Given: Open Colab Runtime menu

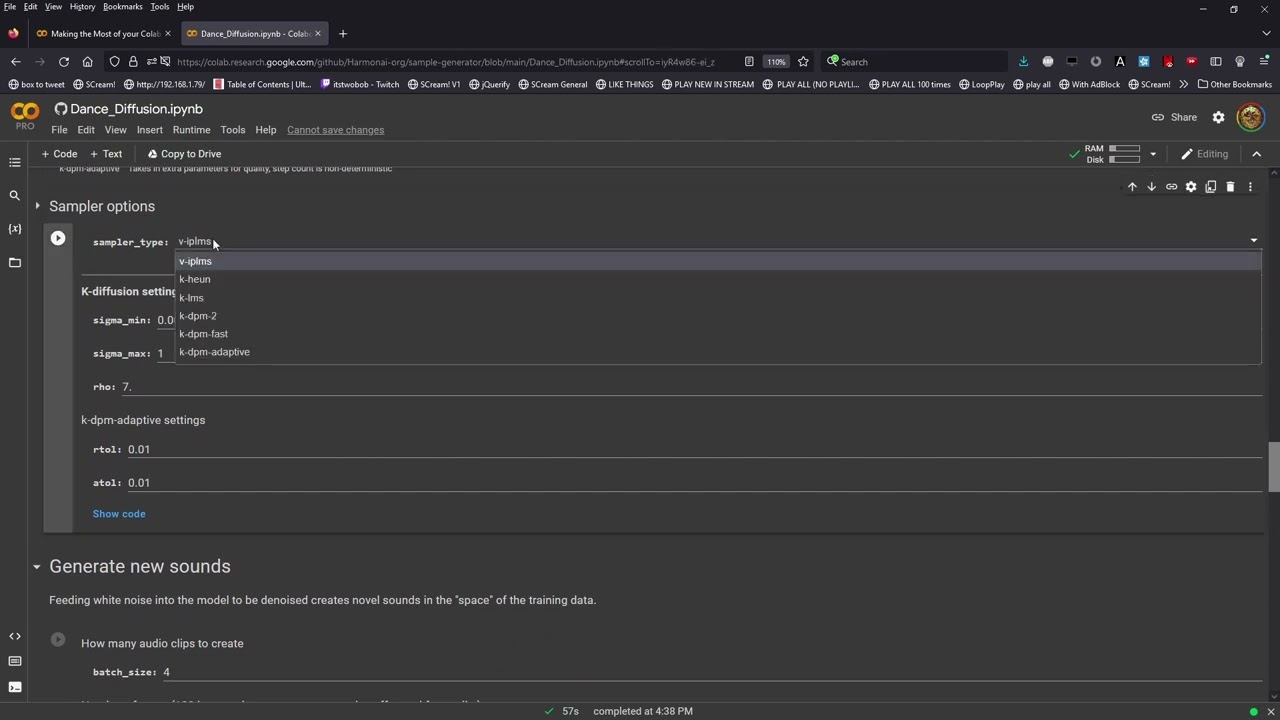Looking at the screenshot, I should coord(191,130).
